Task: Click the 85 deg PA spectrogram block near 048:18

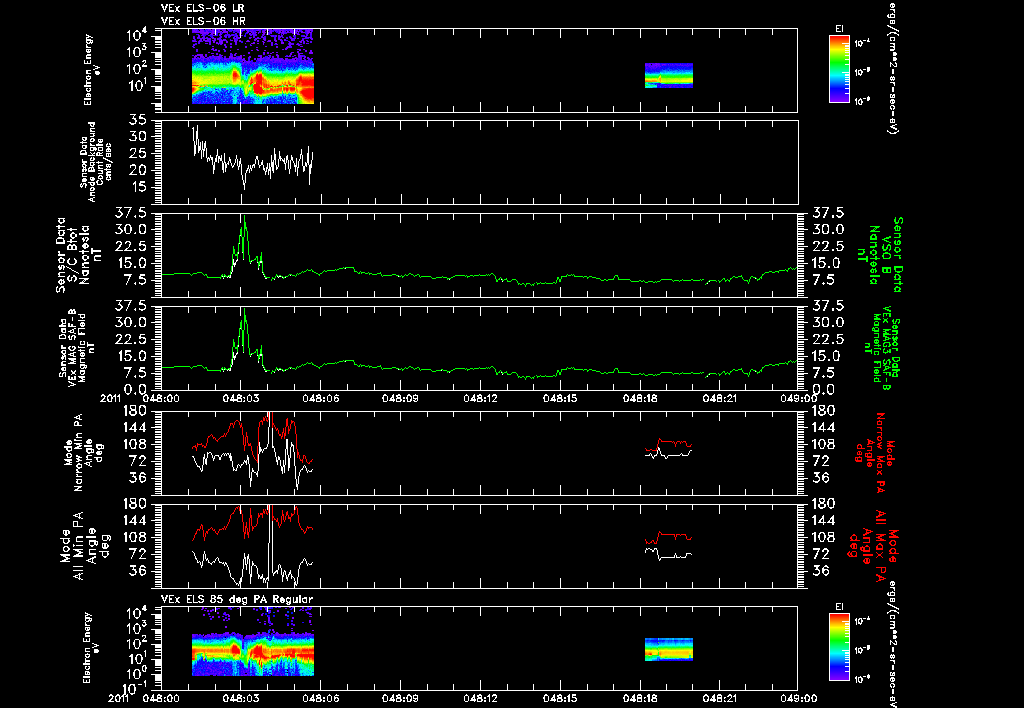Action: [669, 649]
